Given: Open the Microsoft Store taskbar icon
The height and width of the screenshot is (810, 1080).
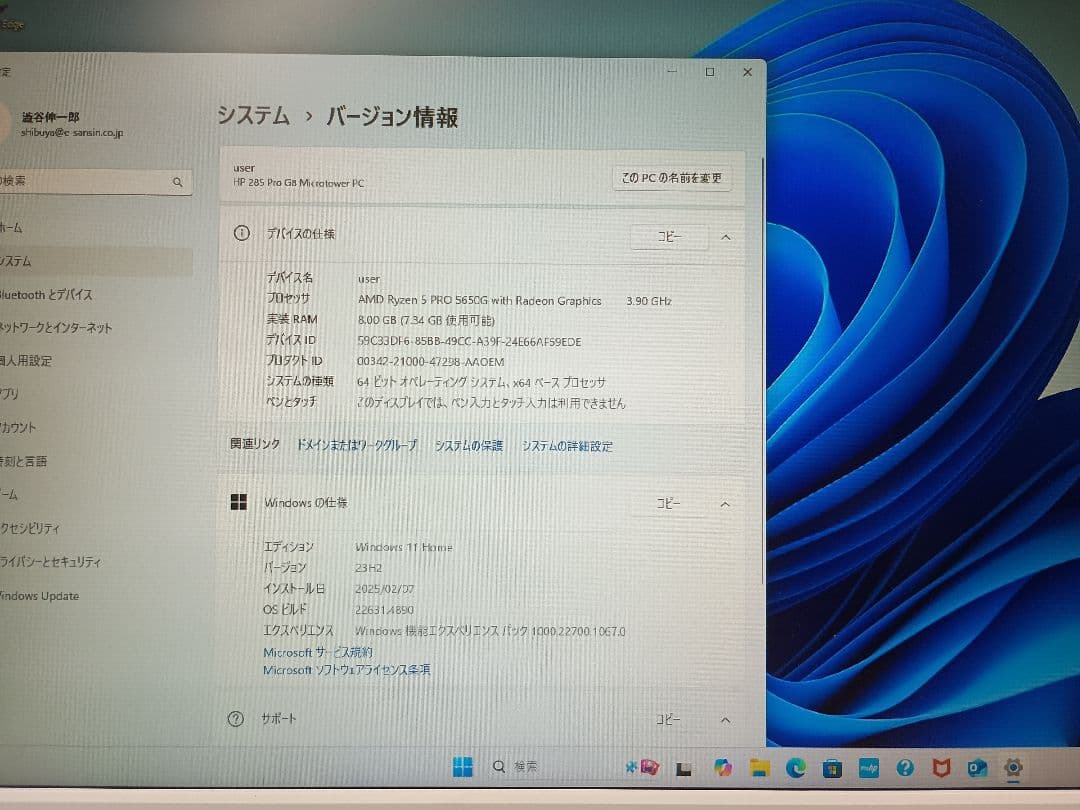Looking at the screenshot, I should coord(833,768).
